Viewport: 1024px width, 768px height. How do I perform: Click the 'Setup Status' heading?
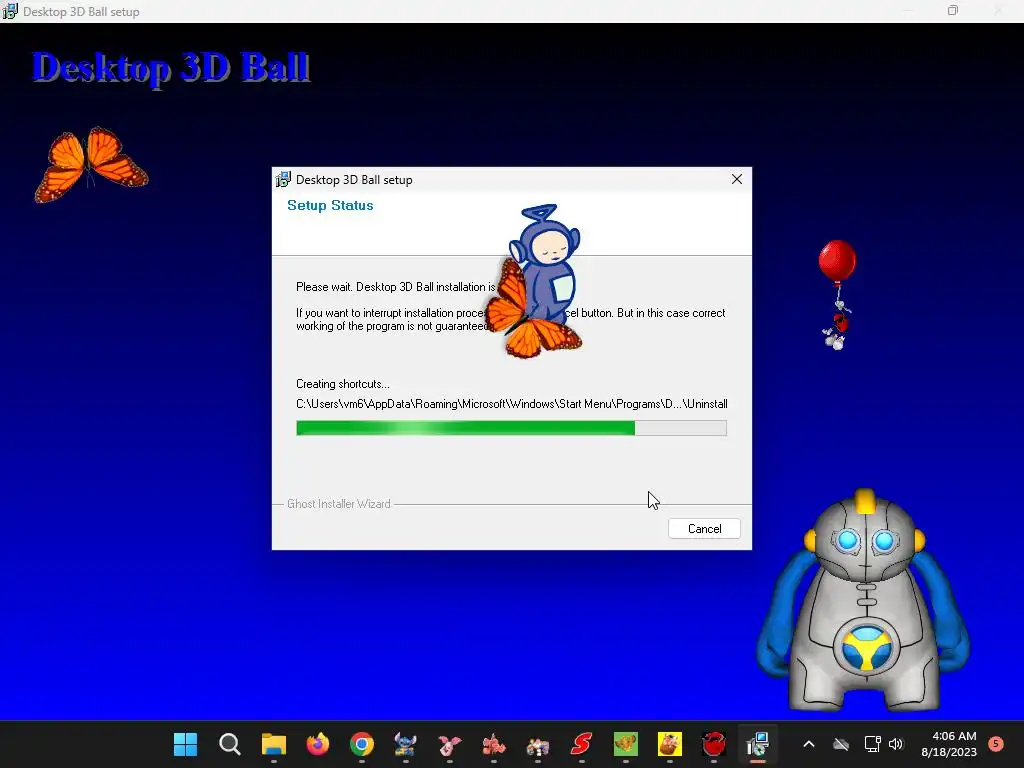pos(330,205)
